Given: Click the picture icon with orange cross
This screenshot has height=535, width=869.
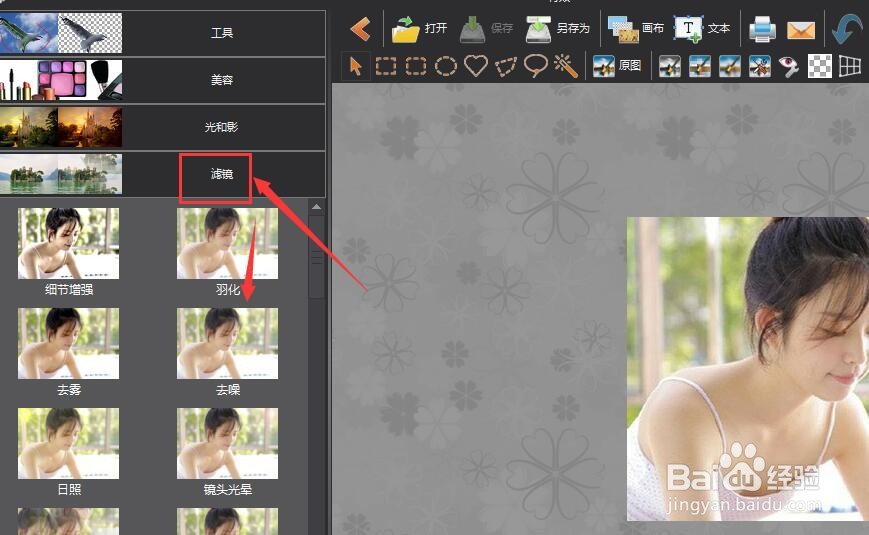Looking at the screenshot, I should pyautogui.click(x=759, y=67).
